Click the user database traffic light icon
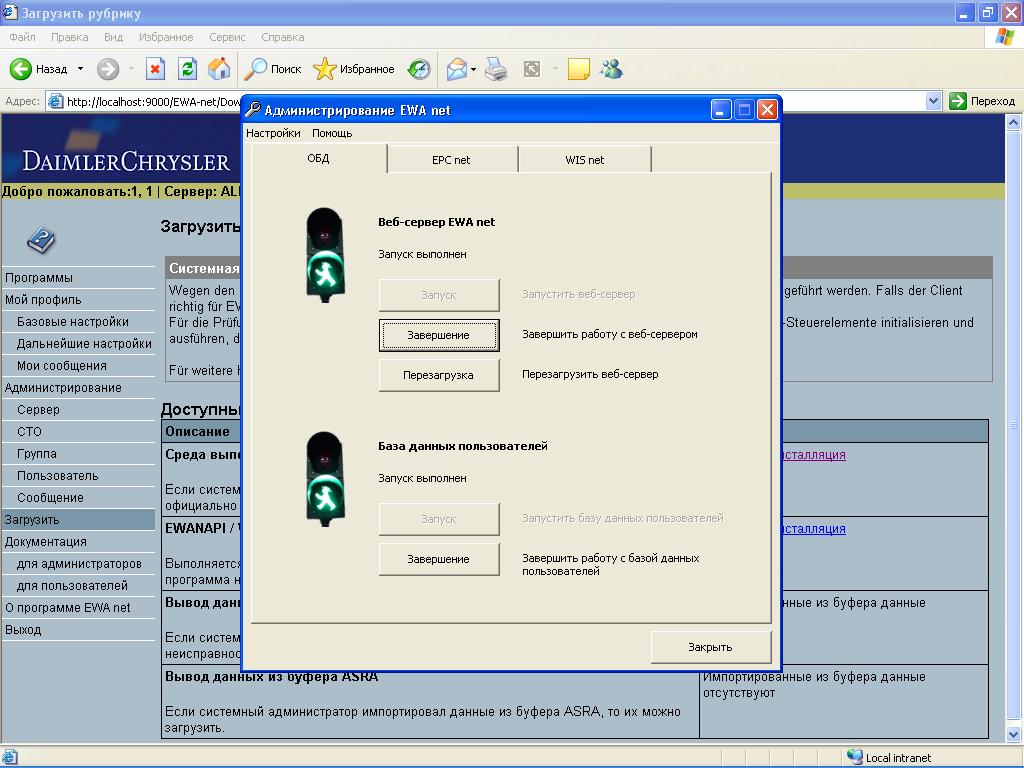 325,479
